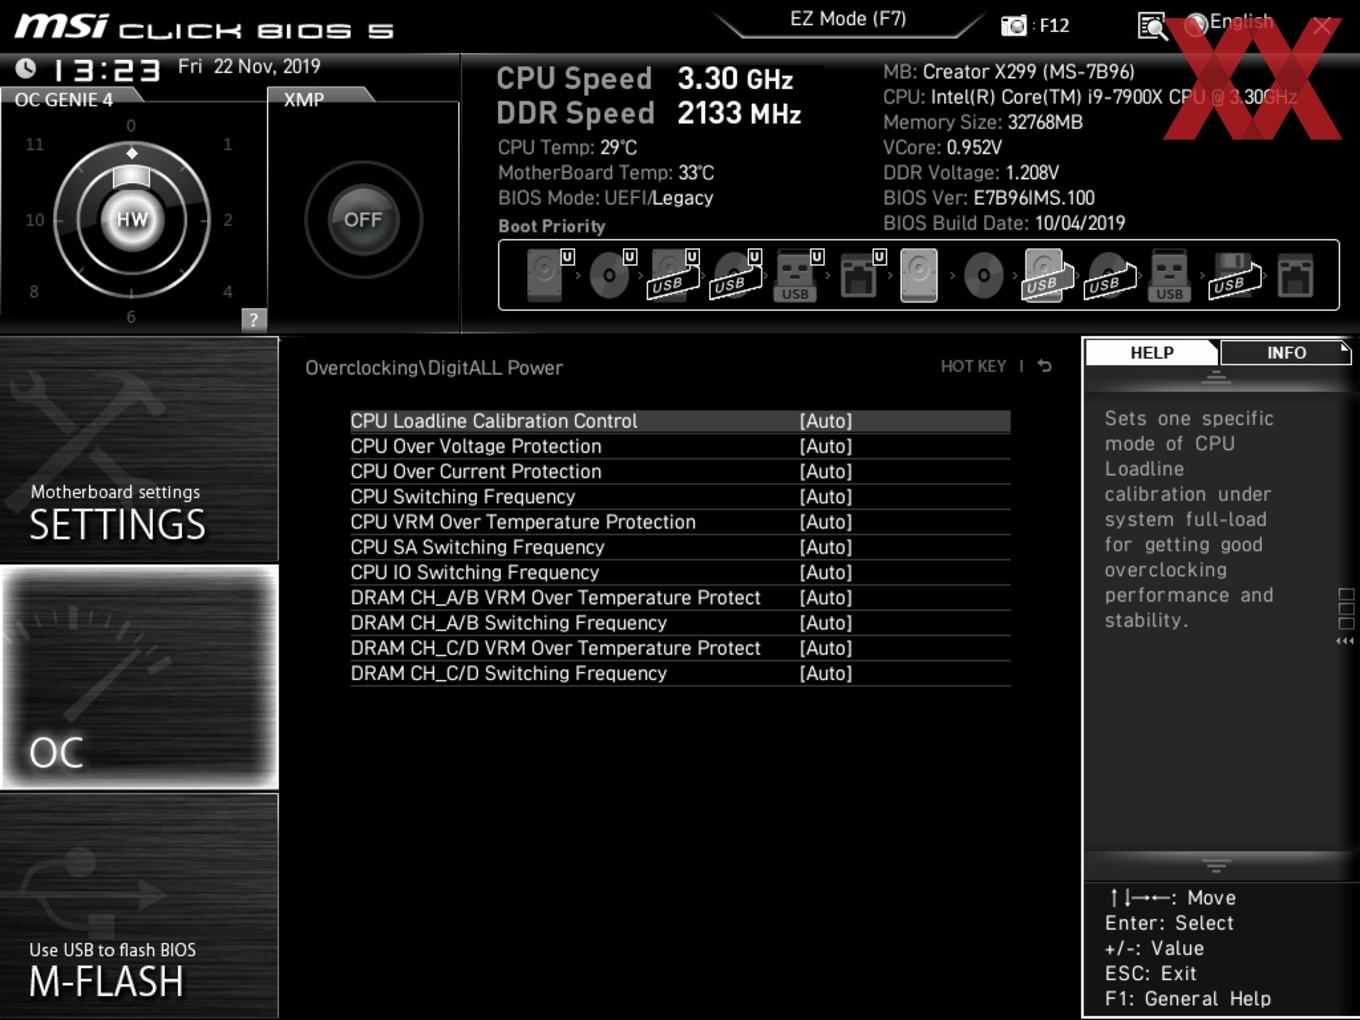Image resolution: width=1360 pixels, height=1020 pixels.
Task: Open DRAM CH_A/B Switching Frequency [Auto] value
Action: 826,622
